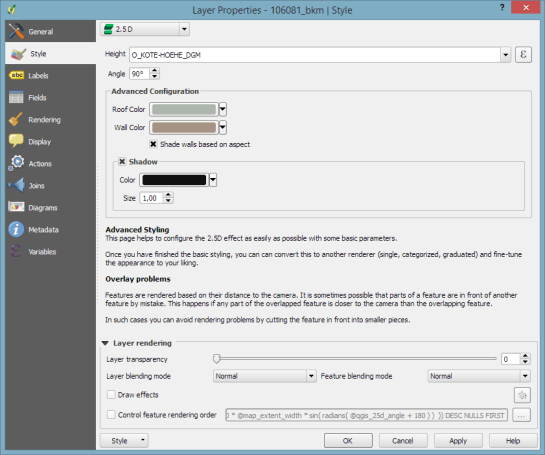Click the Style paintbrush icon
Viewport: 545px width, 455px height.
click(18, 54)
